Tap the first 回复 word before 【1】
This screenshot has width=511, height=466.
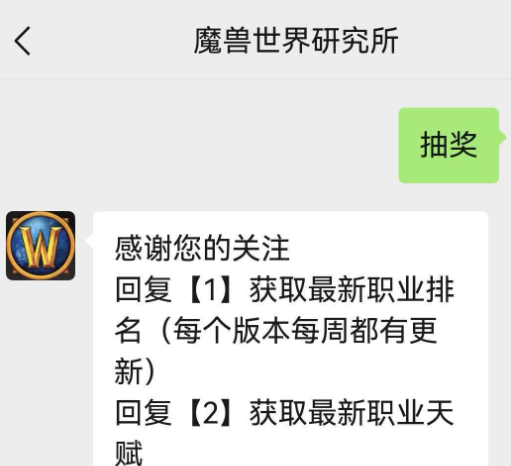tap(143, 289)
